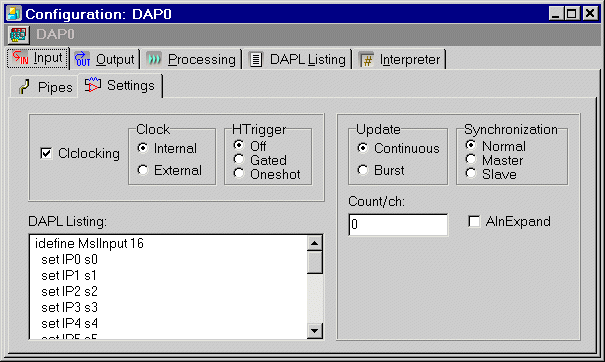Viewport: 605px width, 362px height.
Task: Choose Burst update mode
Action: (363, 170)
